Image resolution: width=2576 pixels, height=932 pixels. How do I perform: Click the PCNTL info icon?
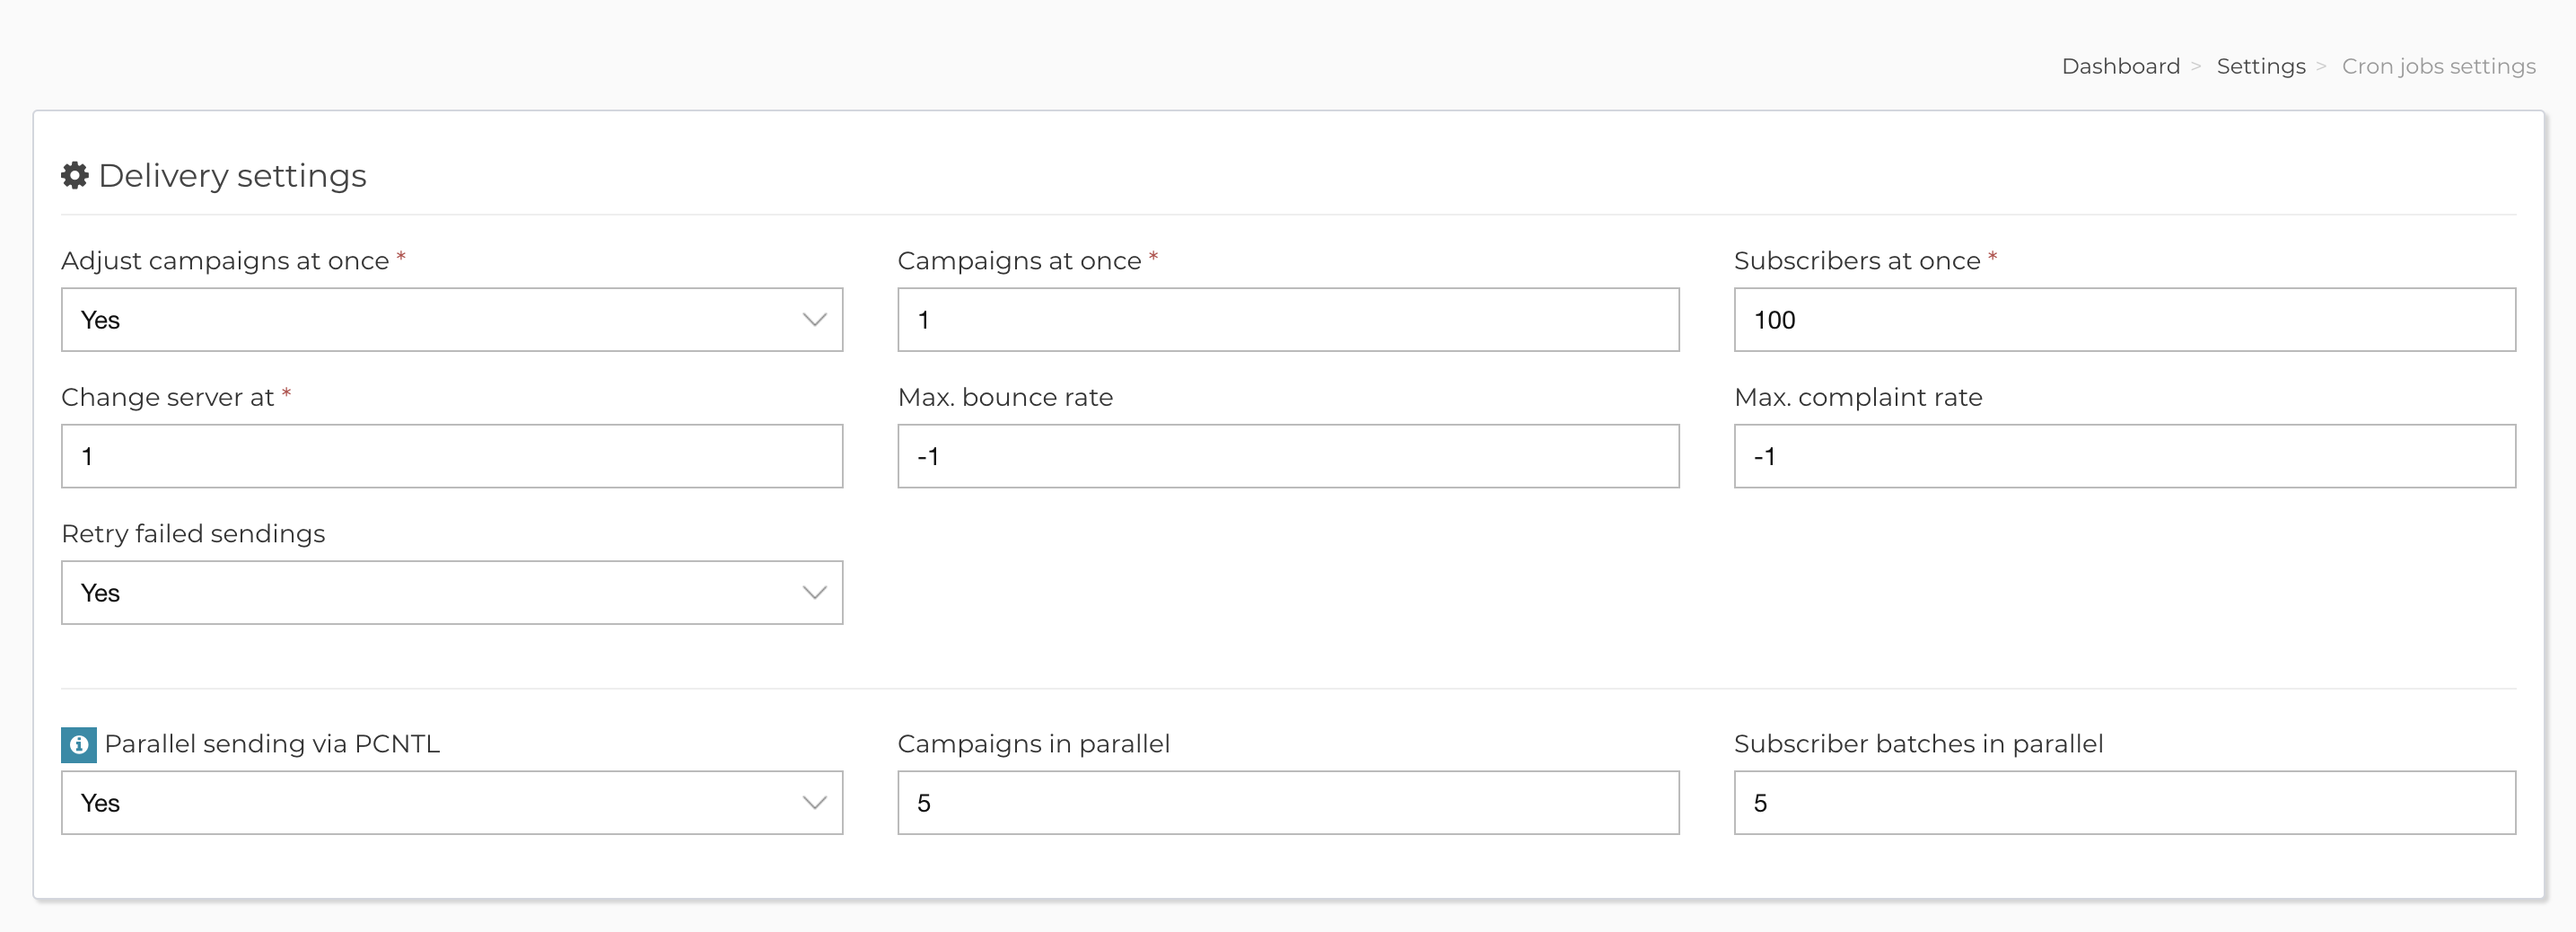pyautogui.click(x=79, y=745)
